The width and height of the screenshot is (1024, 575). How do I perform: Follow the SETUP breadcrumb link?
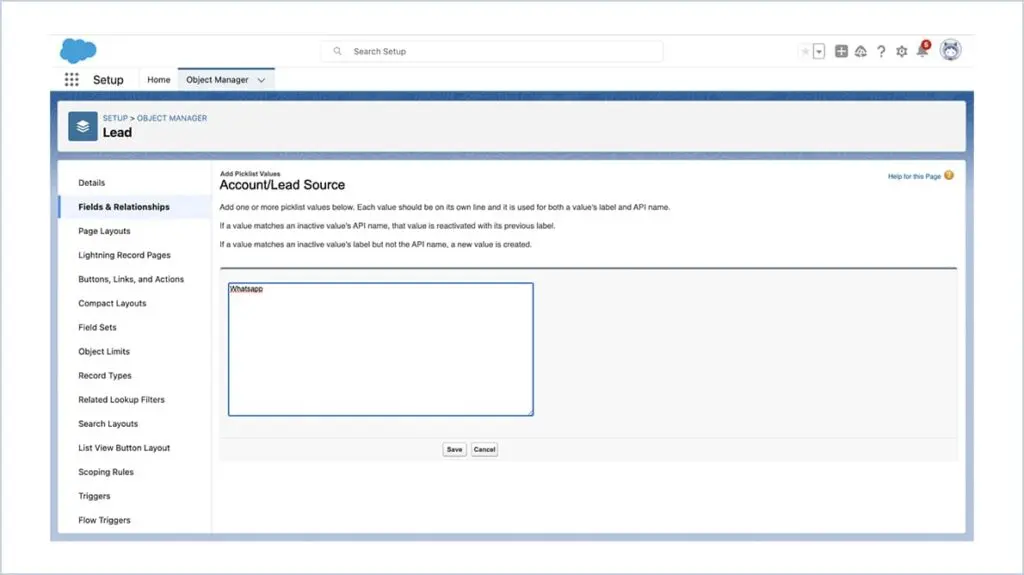click(115, 118)
